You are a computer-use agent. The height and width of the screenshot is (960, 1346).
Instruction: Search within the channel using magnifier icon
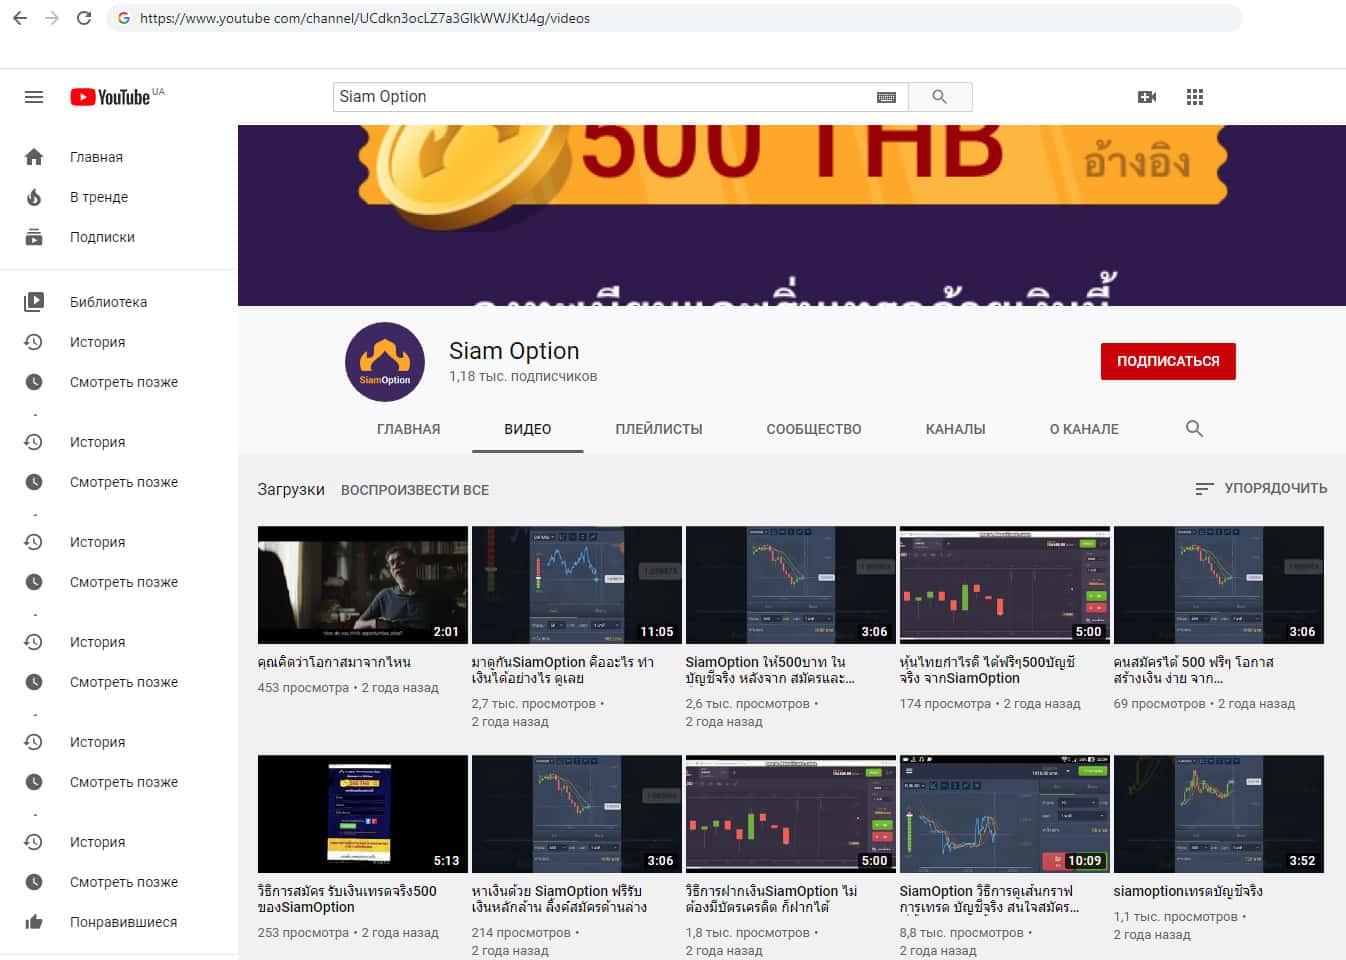[x=1194, y=429]
